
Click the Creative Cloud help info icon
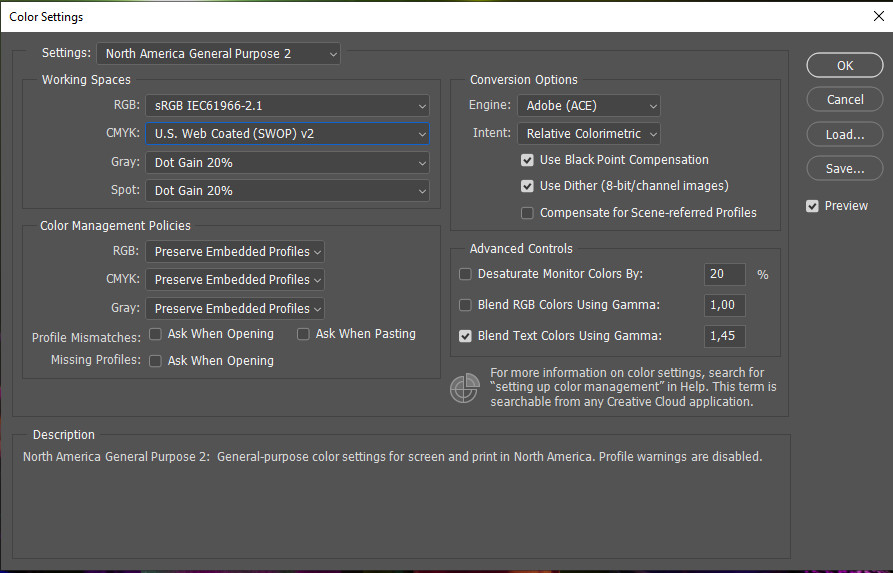(x=464, y=388)
